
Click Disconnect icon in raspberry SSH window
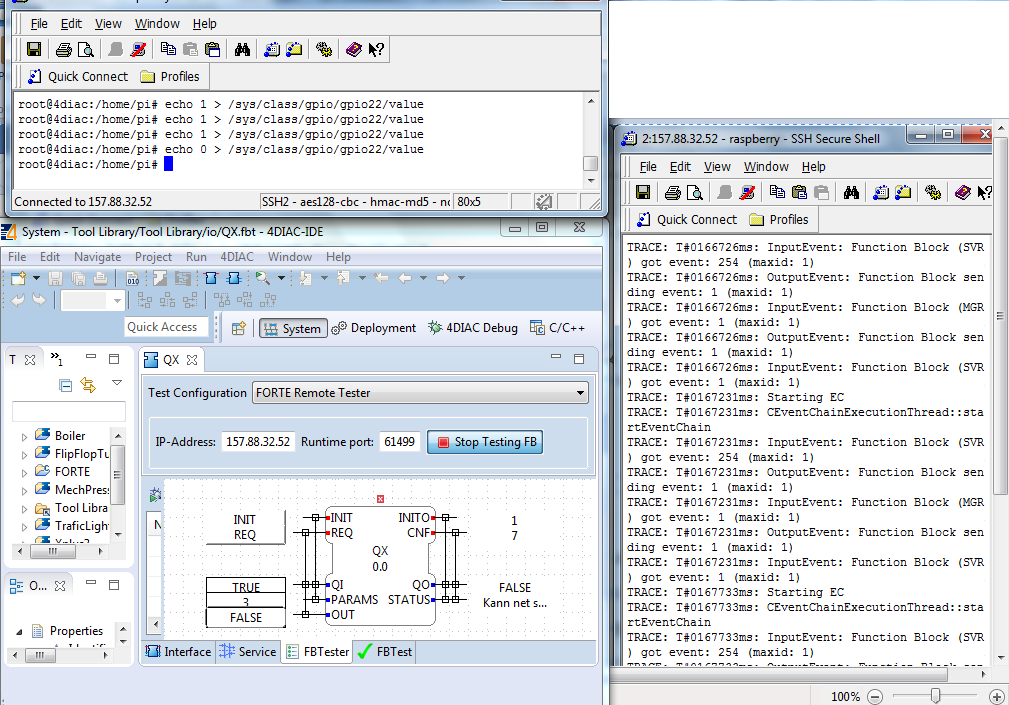(x=747, y=192)
